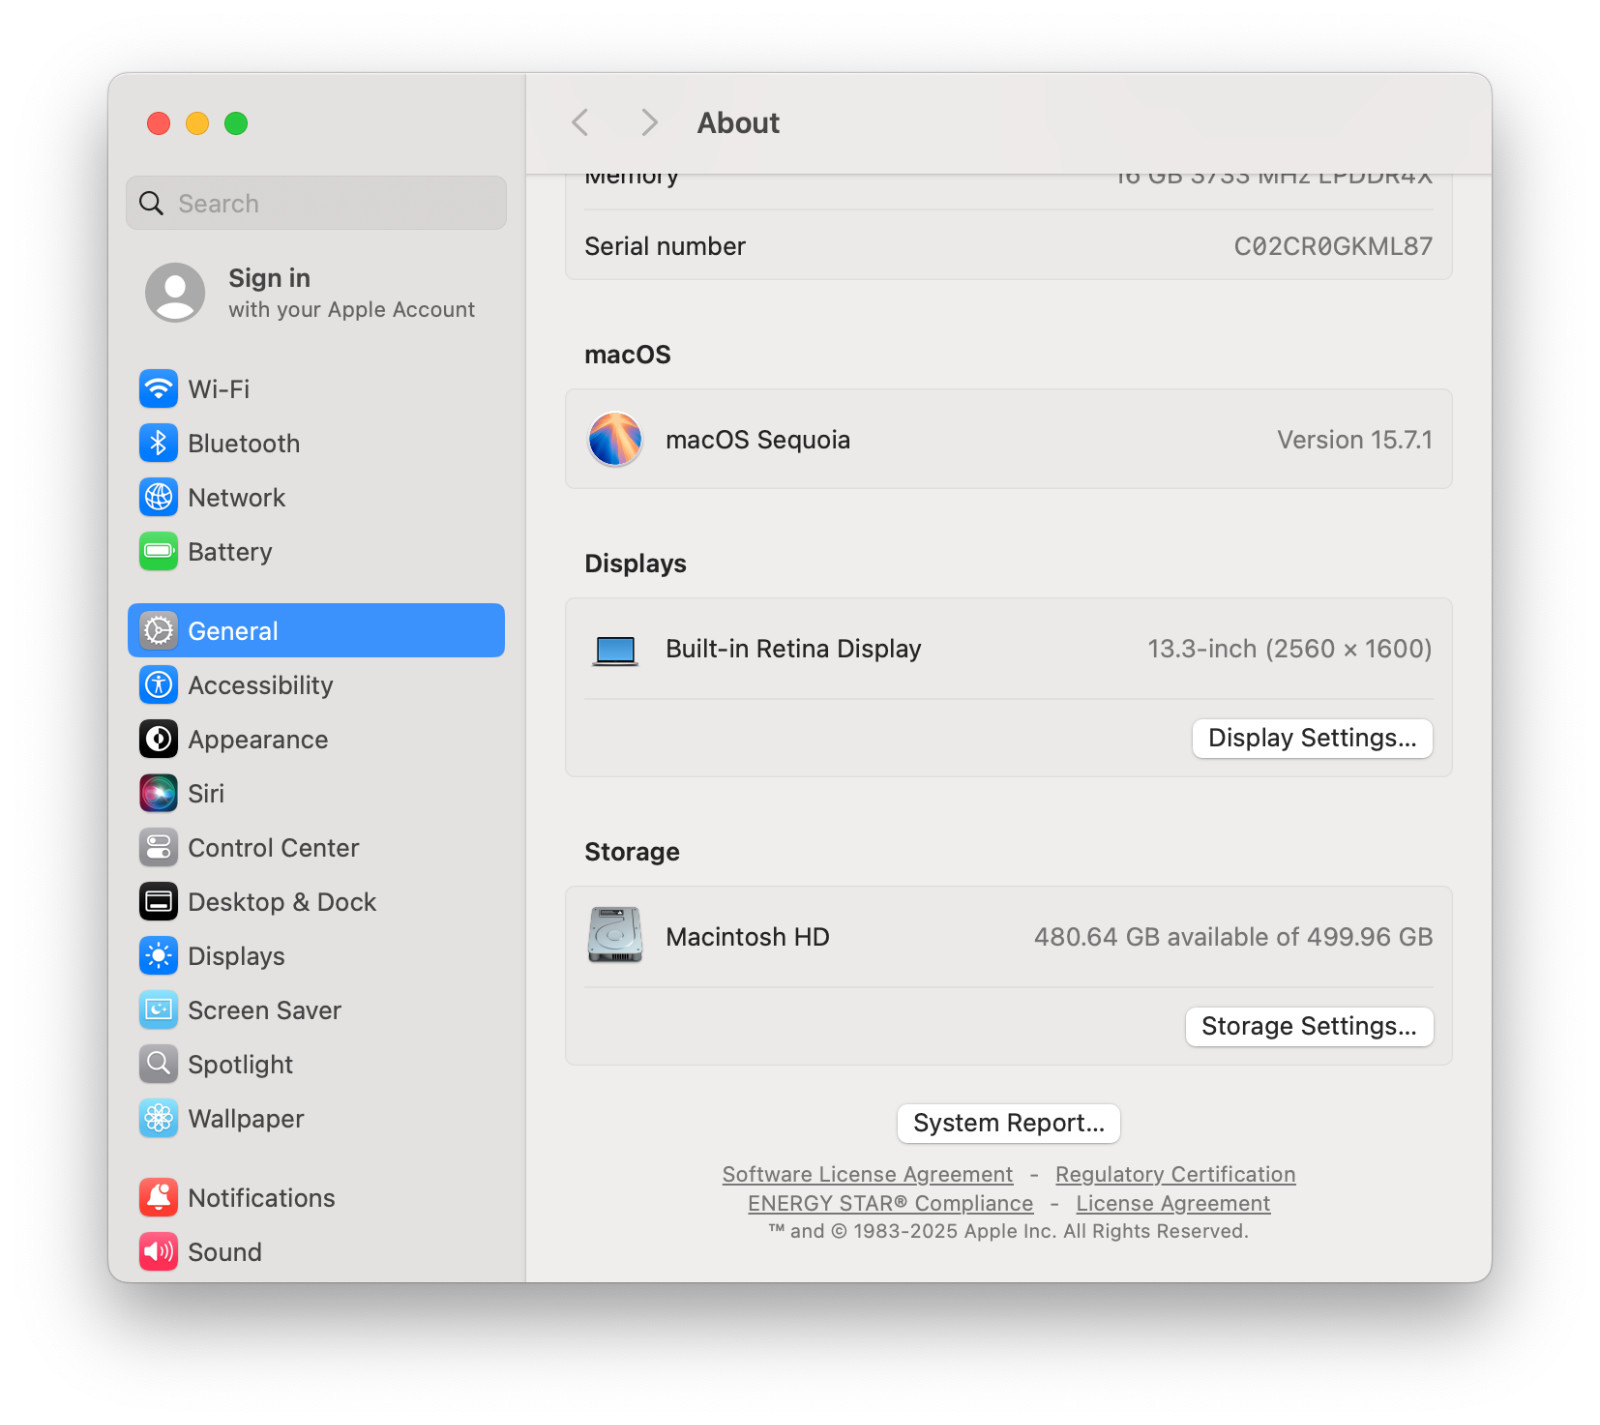
Task: Open Wi-Fi settings pane
Action: coord(316,389)
